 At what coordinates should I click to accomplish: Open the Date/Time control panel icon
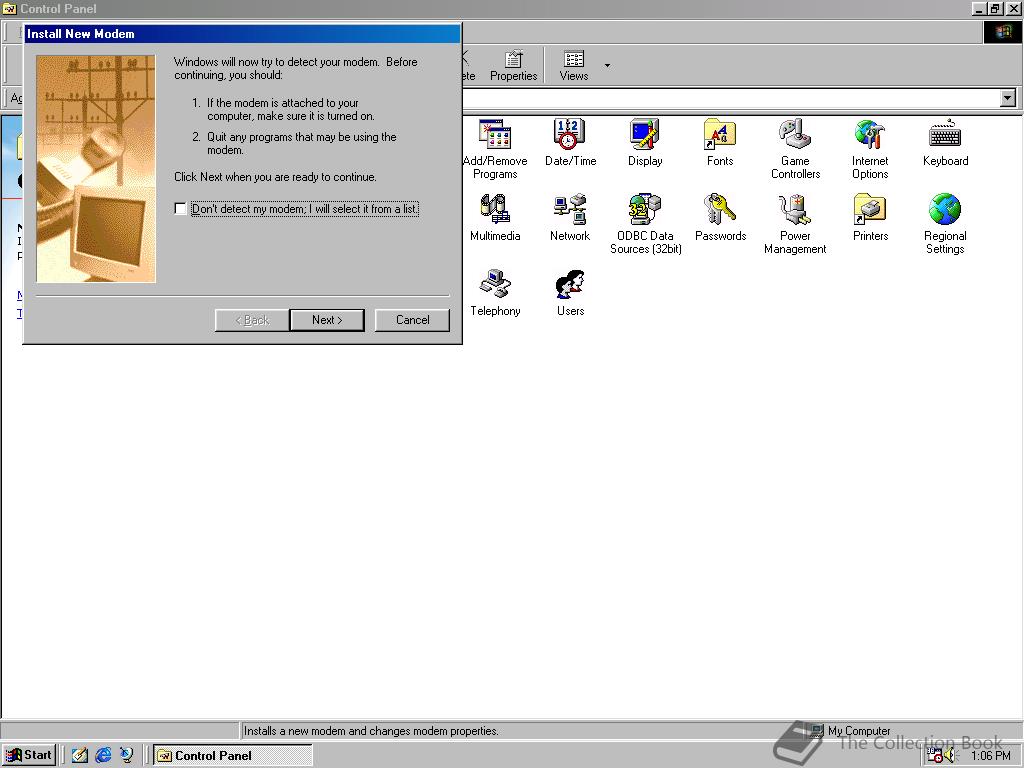point(570,142)
